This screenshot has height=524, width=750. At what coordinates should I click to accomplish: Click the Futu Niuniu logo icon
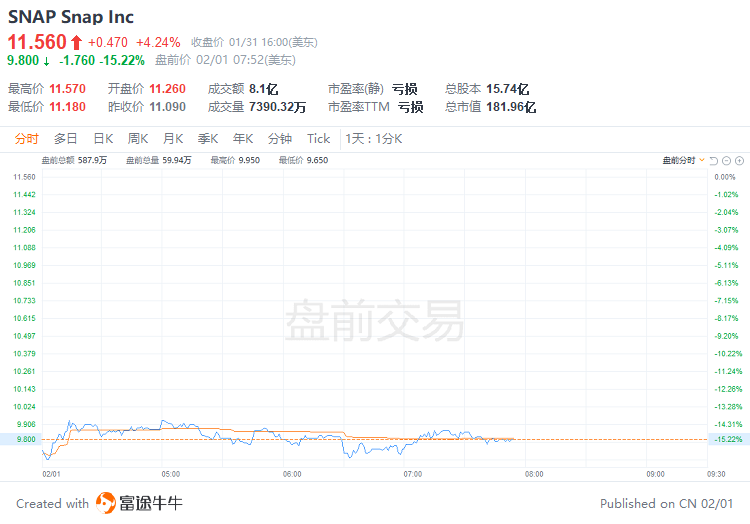[106, 503]
